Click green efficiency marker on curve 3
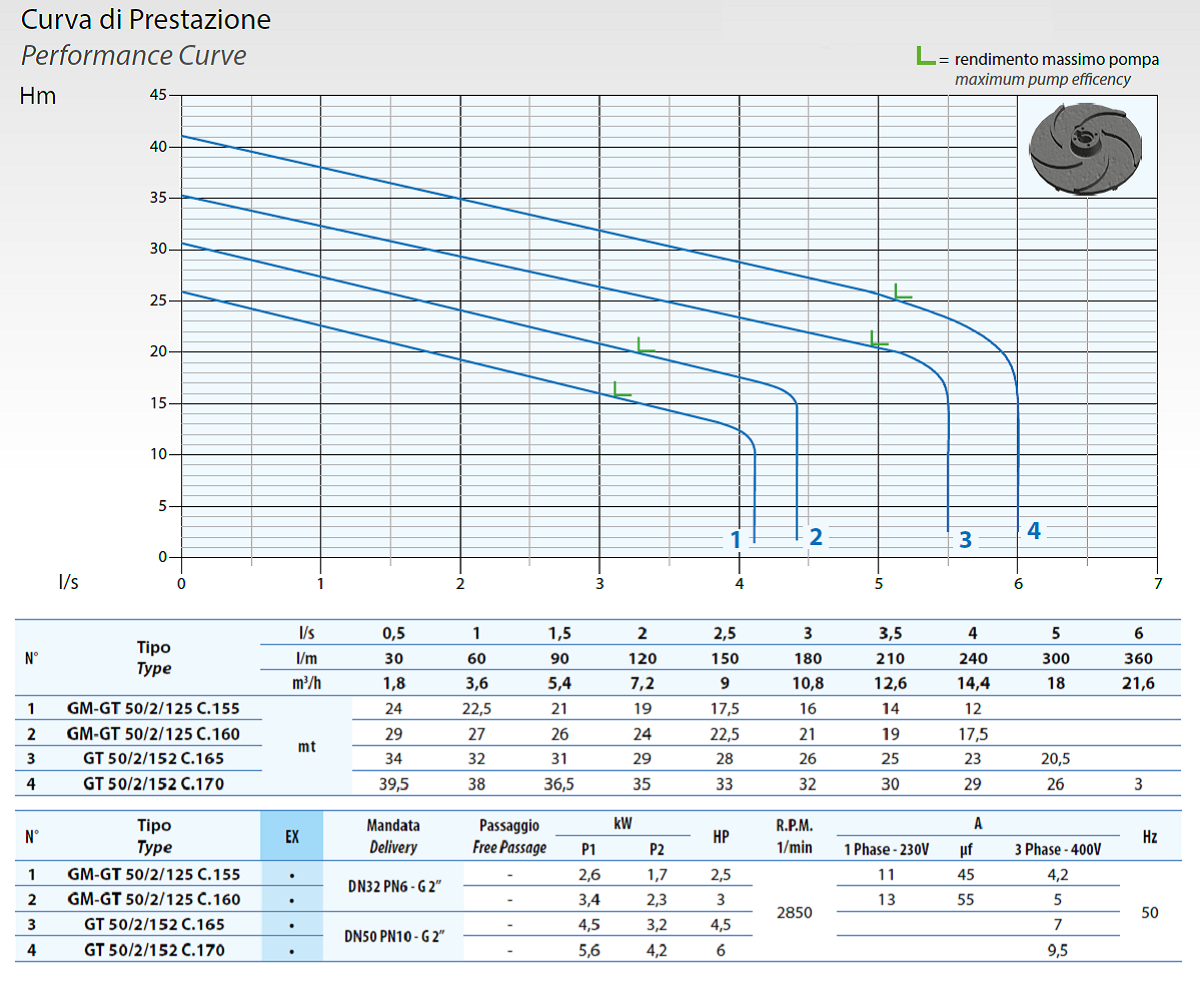Viewport: 1200px width, 985px height. pyautogui.click(x=878, y=339)
